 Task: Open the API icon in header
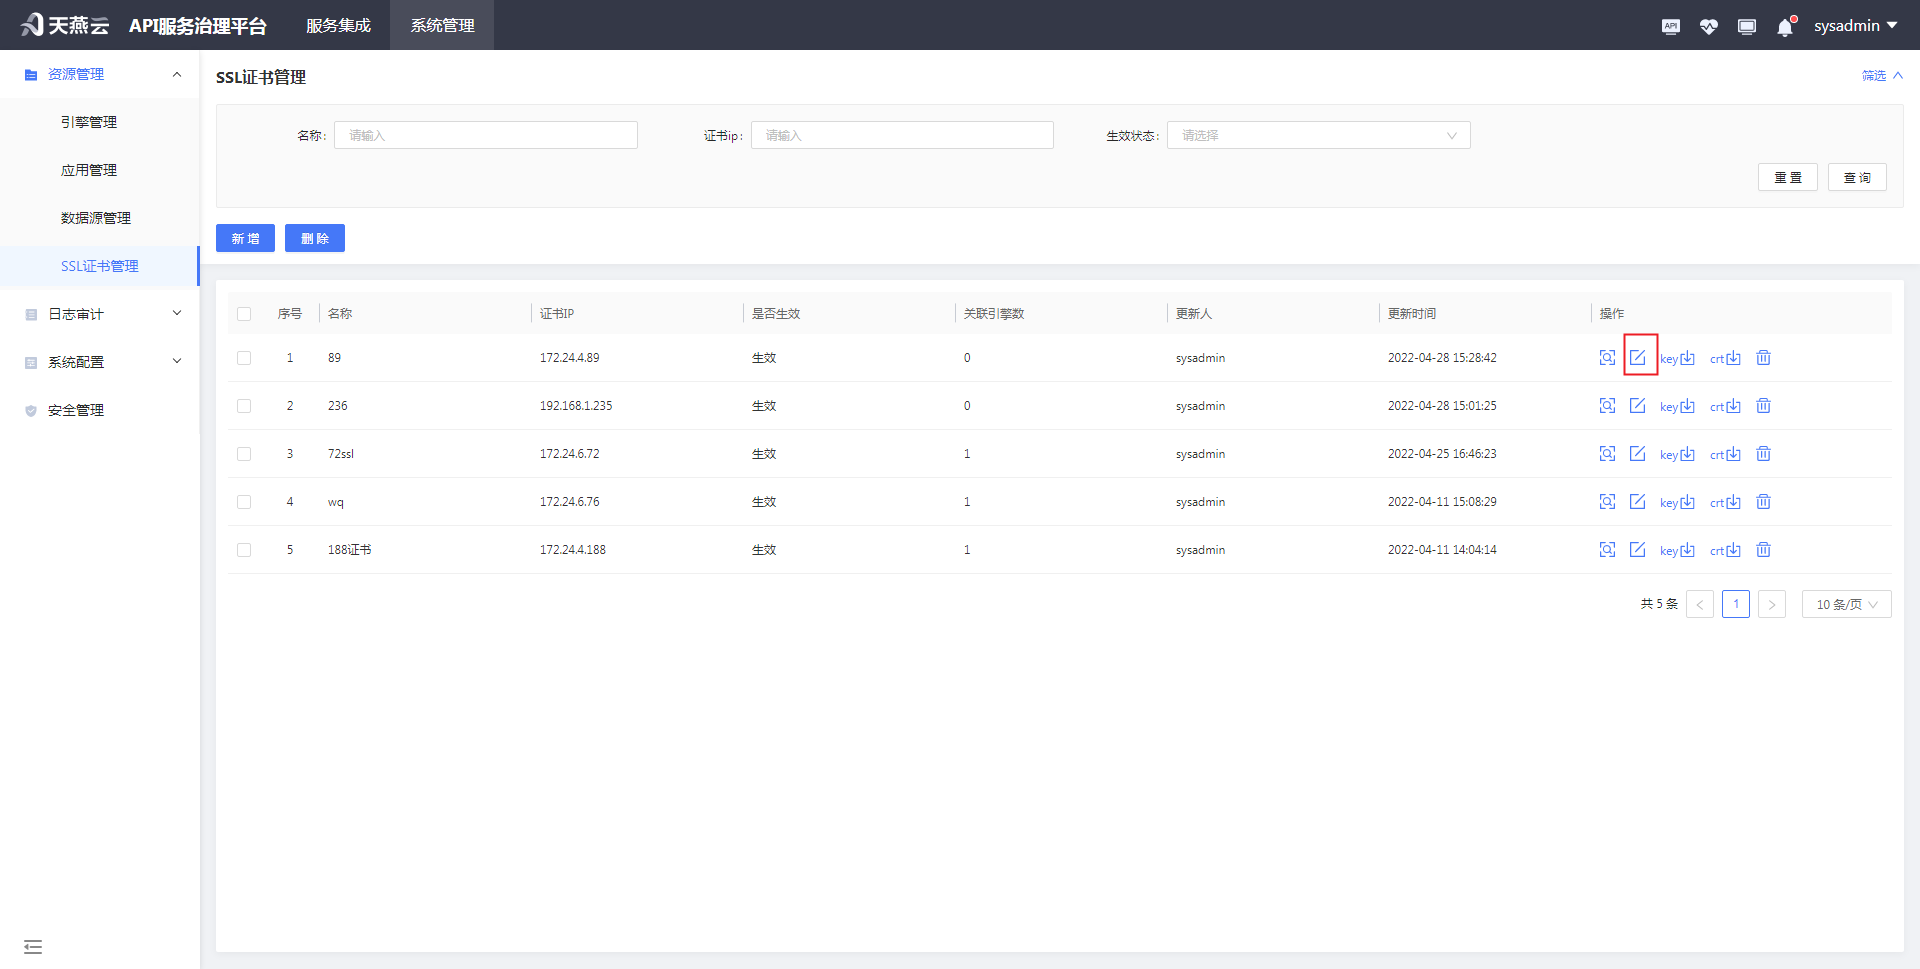coord(1670,27)
